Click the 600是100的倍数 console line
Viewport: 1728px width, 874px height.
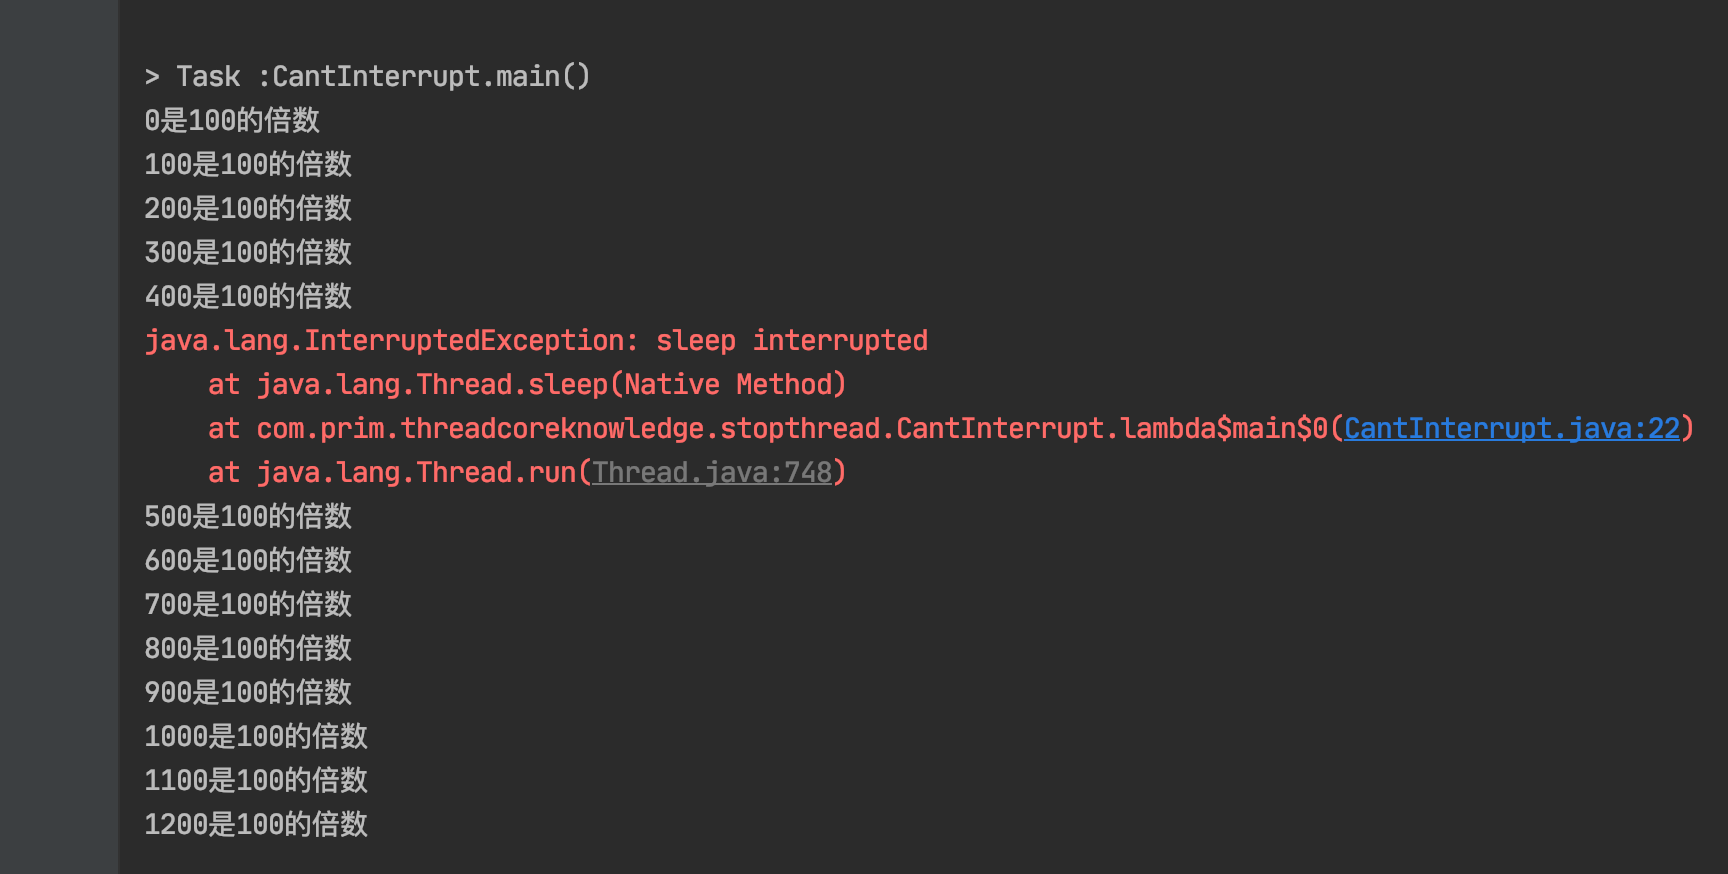248,561
